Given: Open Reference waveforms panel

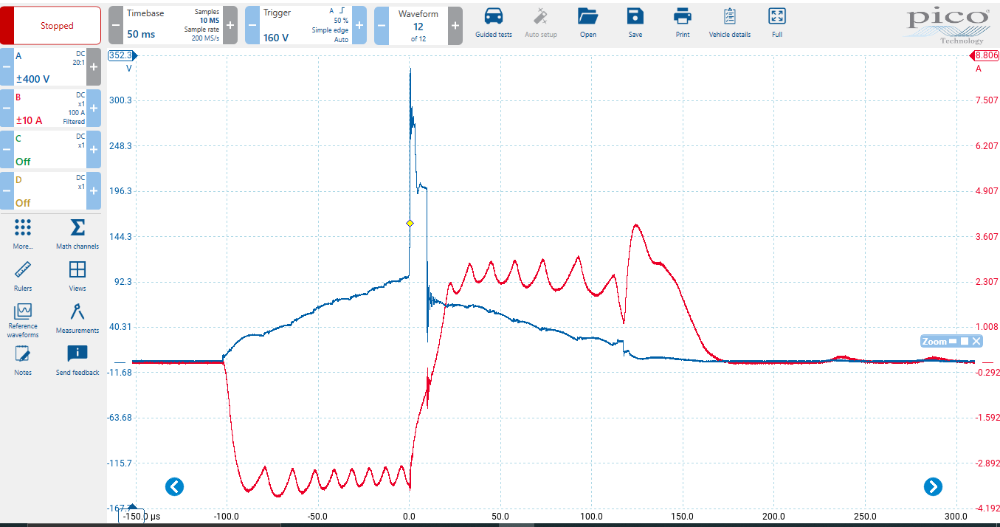Looking at the screenshot, I should tap(23, 312).
